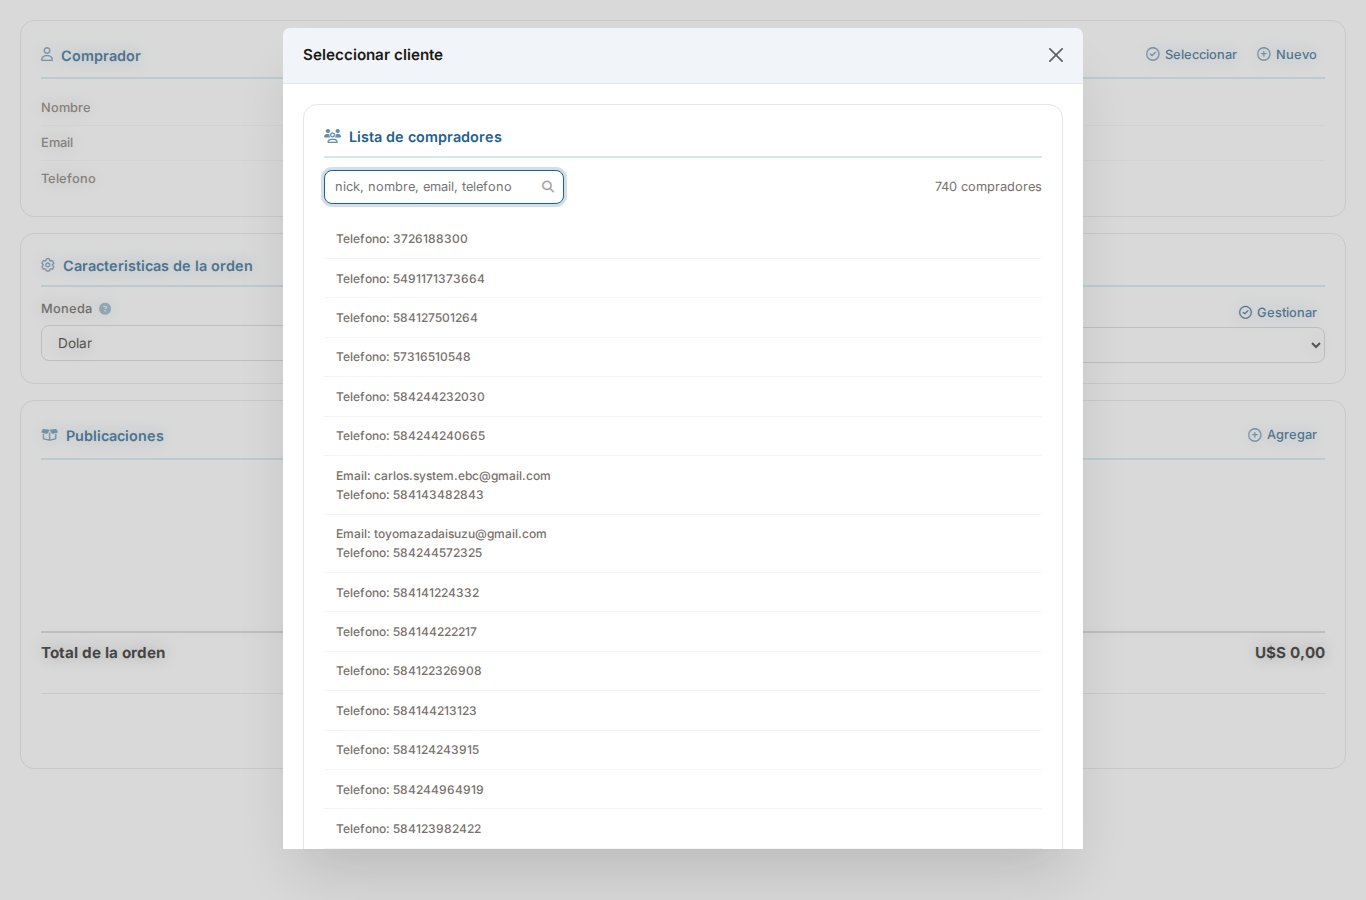Click the Publicaciones box icon
This screenshot has height=900, width=1366.
pyautogui.click(x=49, y=435)
